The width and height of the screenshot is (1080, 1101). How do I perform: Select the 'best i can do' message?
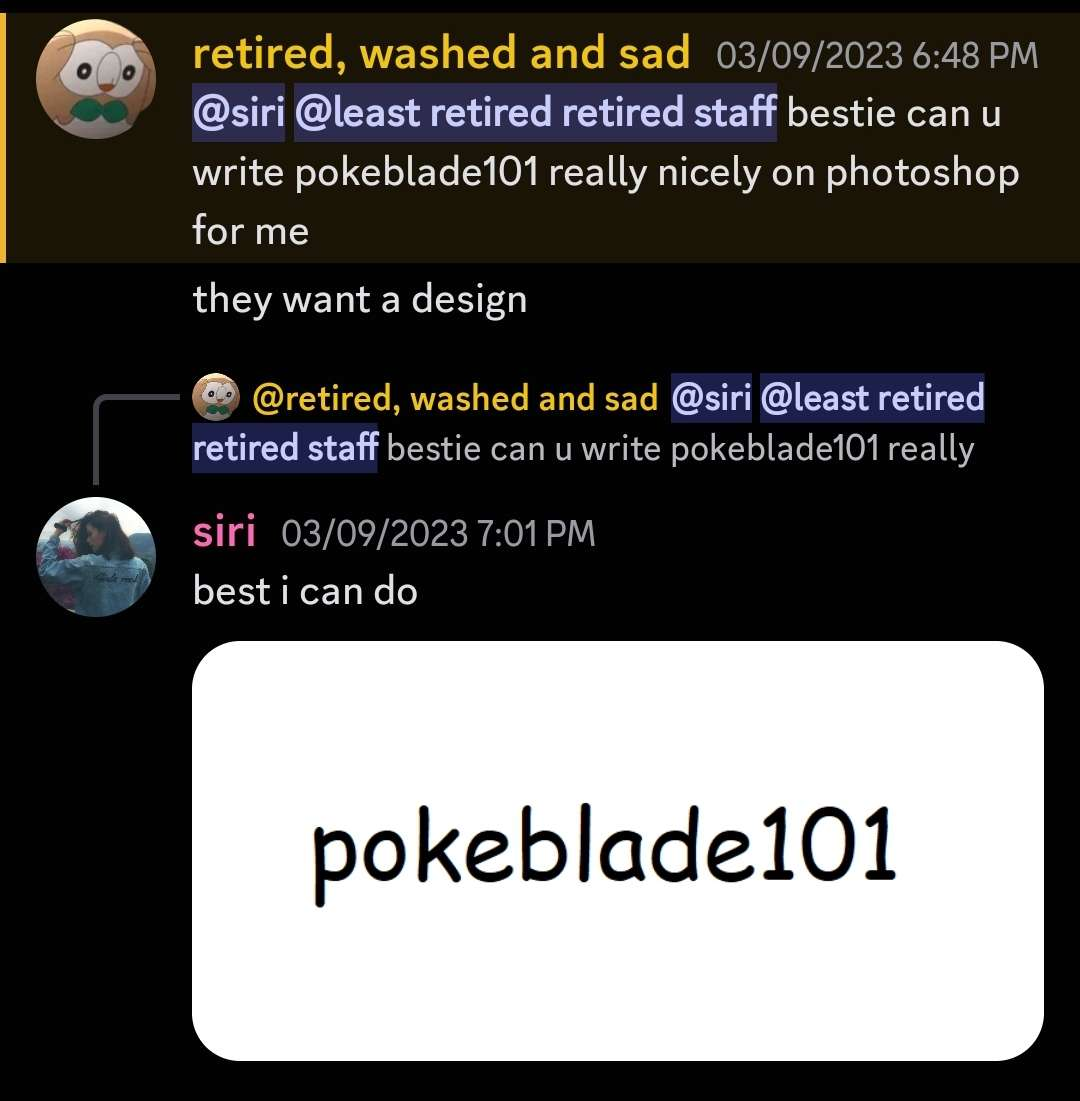tap(305, 591)
